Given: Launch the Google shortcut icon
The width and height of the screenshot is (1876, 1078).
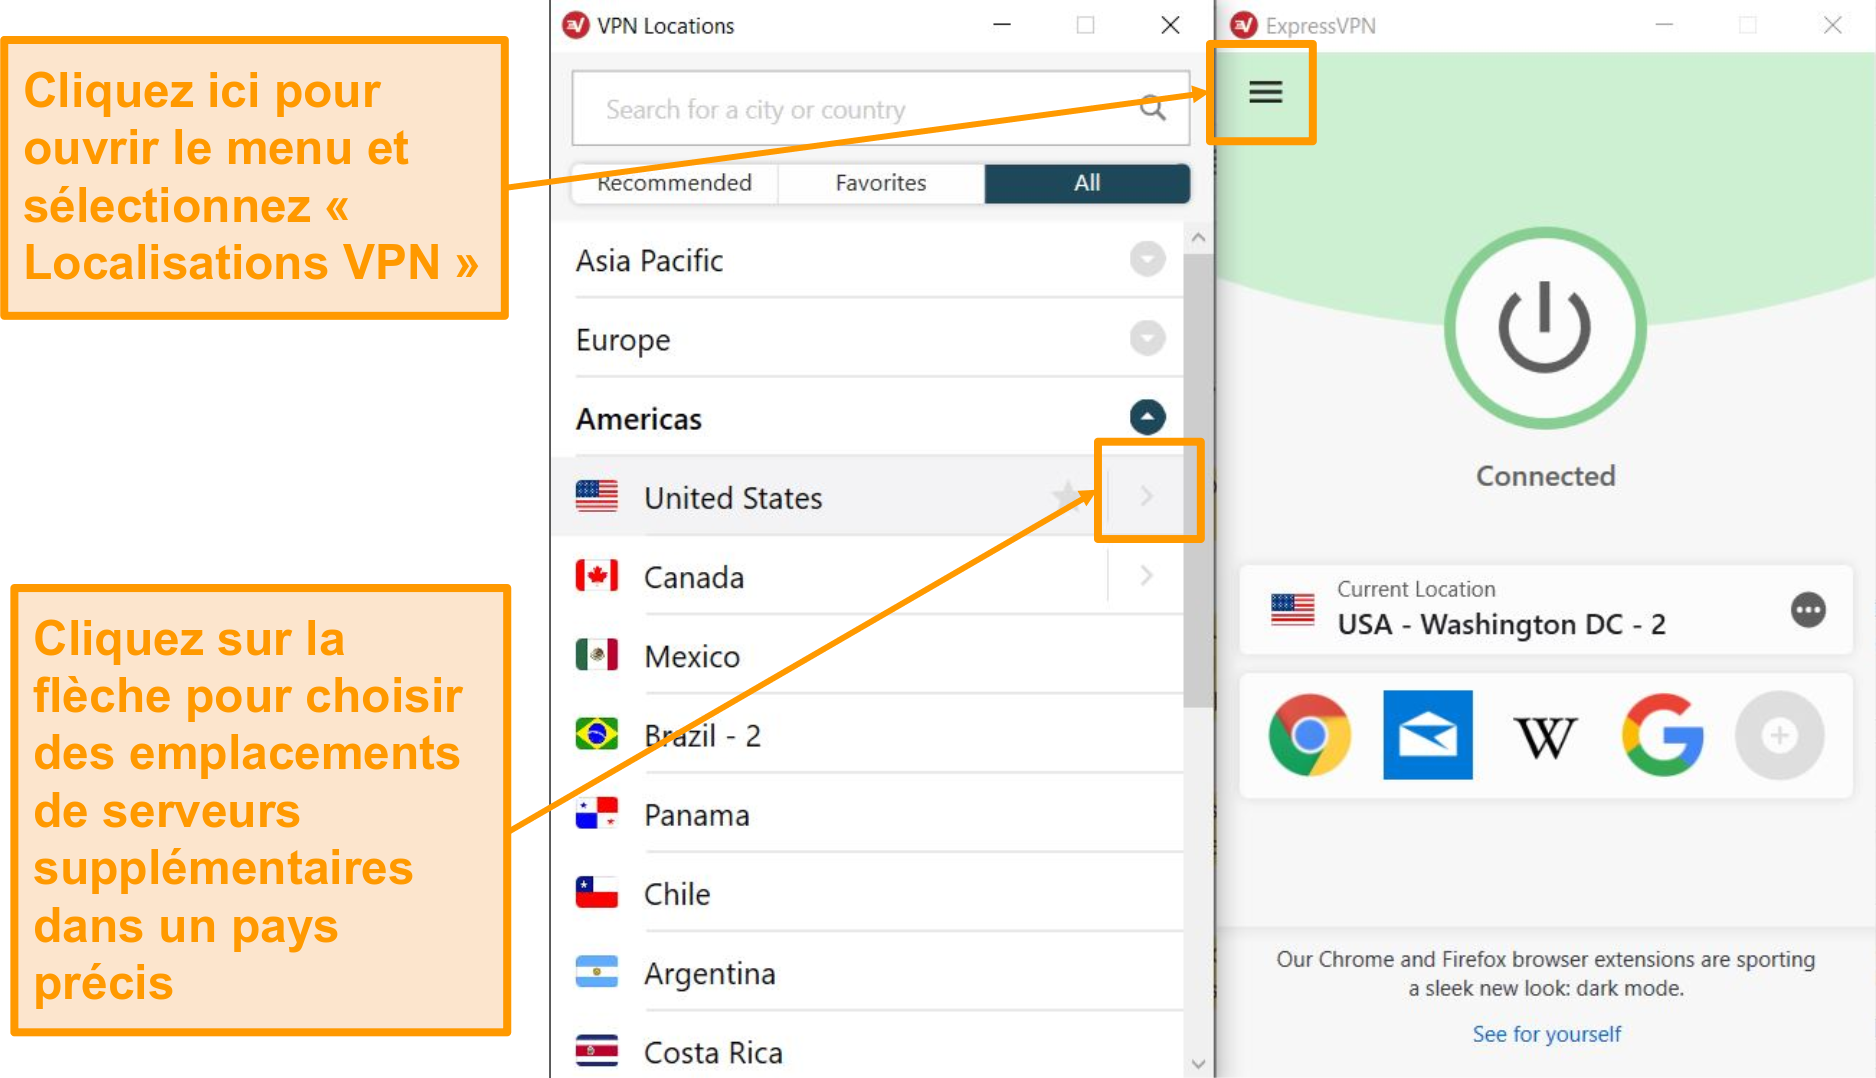Looking at the screenshot, I should pyautogui.click(x=1662, y=735).
